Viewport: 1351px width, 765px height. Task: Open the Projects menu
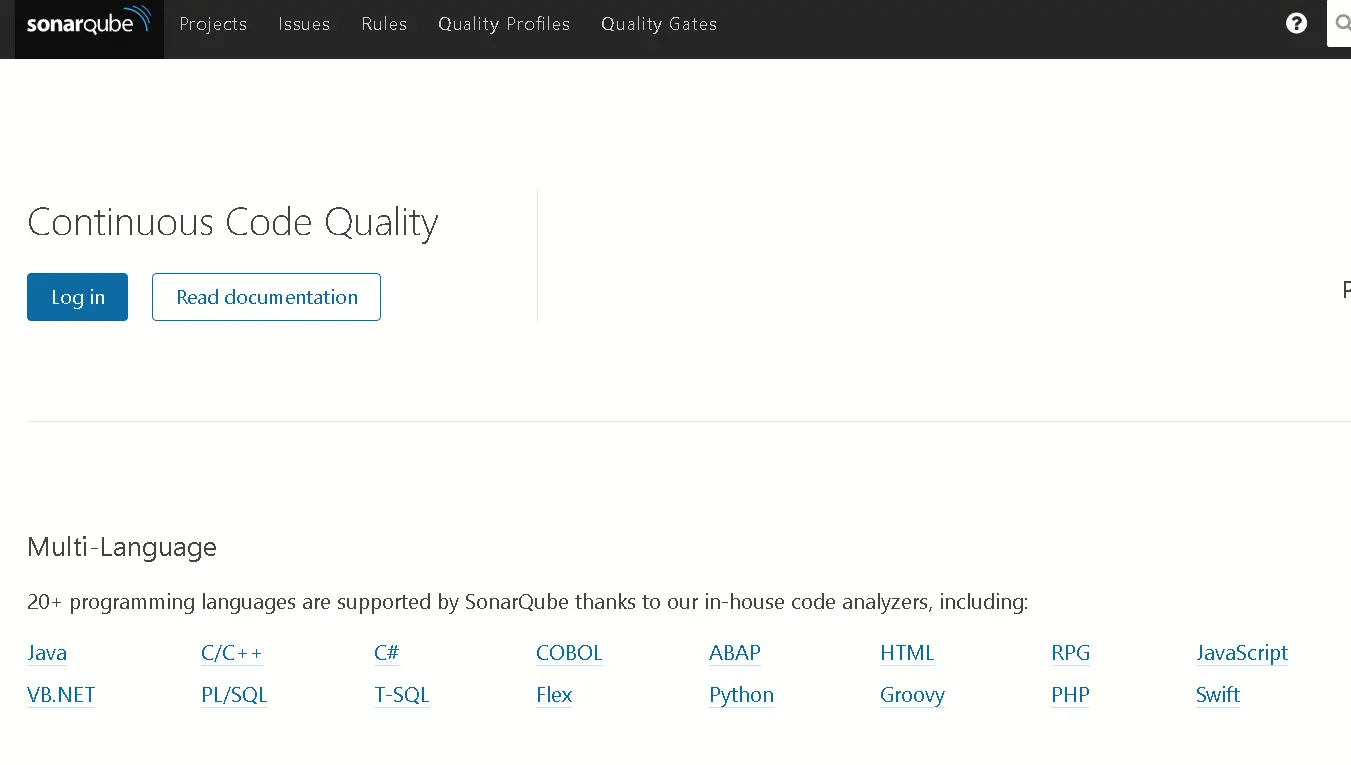[x=213, y=24]
